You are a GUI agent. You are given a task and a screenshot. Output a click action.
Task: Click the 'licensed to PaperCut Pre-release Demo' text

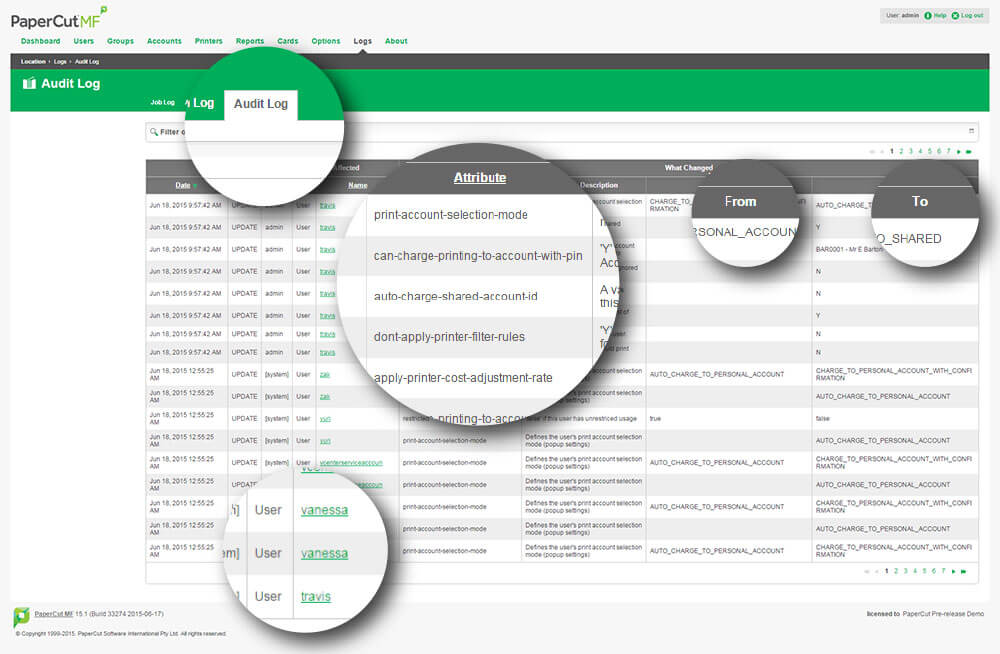925,614
